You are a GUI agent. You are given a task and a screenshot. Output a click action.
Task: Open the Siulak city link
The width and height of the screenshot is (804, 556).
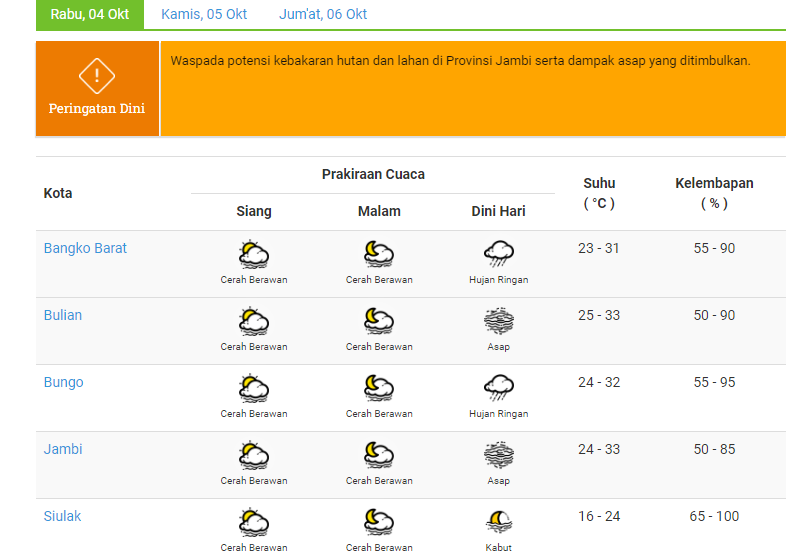click(62, 516)
